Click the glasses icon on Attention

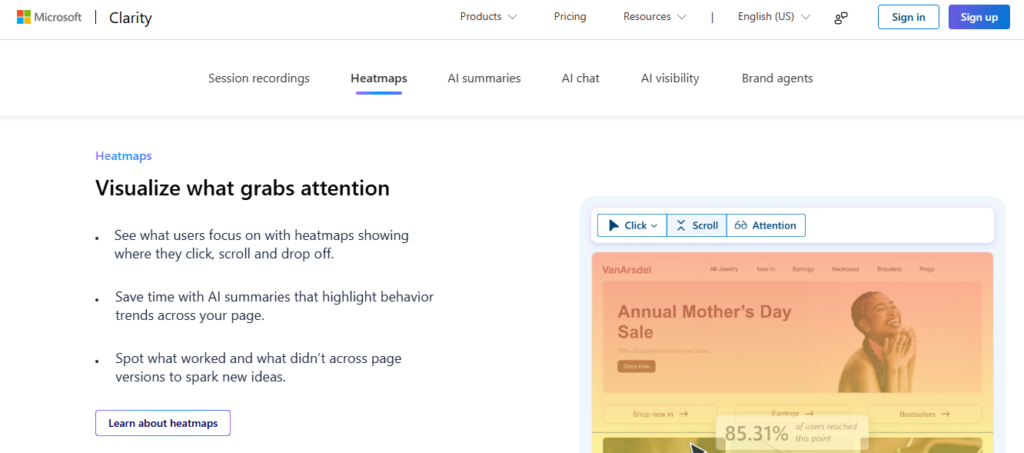pos(741,225)
